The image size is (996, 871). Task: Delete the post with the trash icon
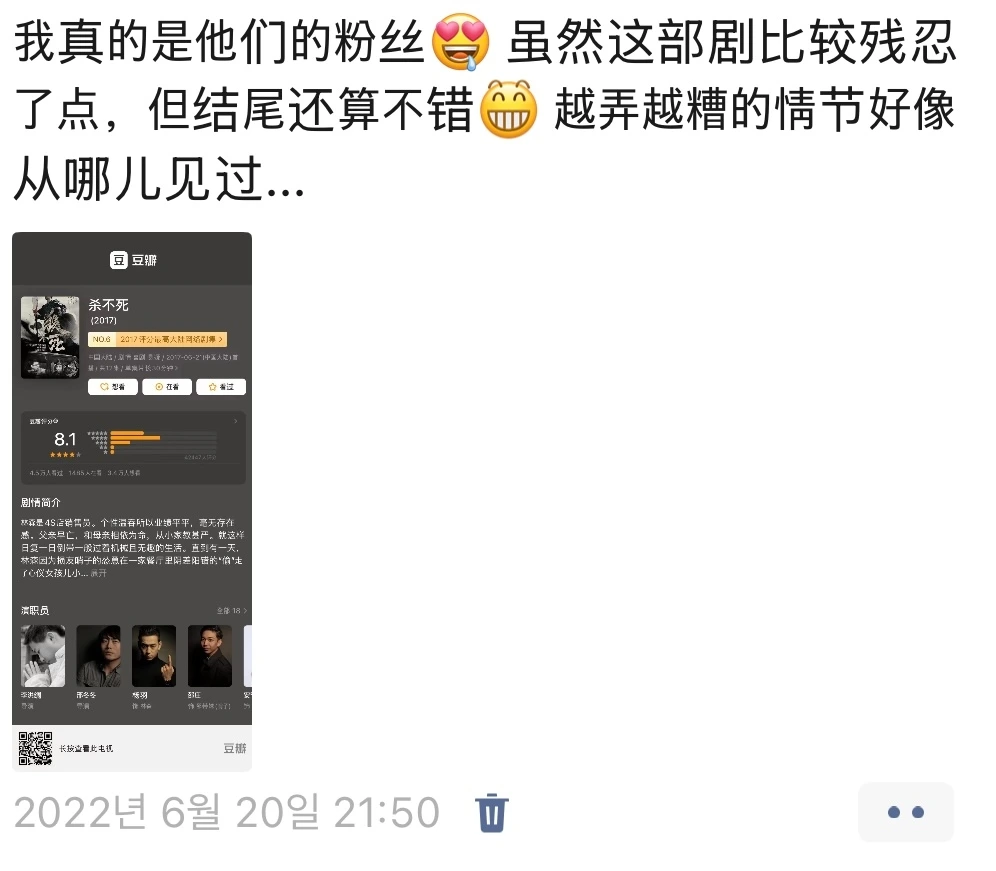[492, 813]
